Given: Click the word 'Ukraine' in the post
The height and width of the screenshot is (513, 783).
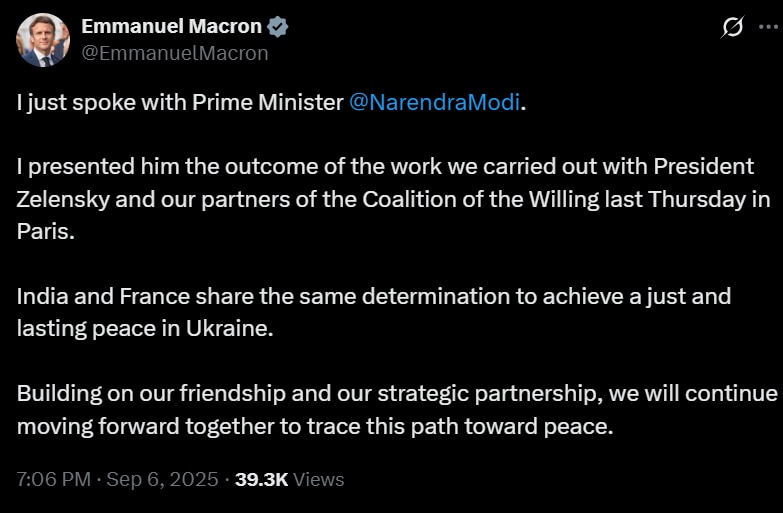Looking at the screenshot, I should point(229,328).
